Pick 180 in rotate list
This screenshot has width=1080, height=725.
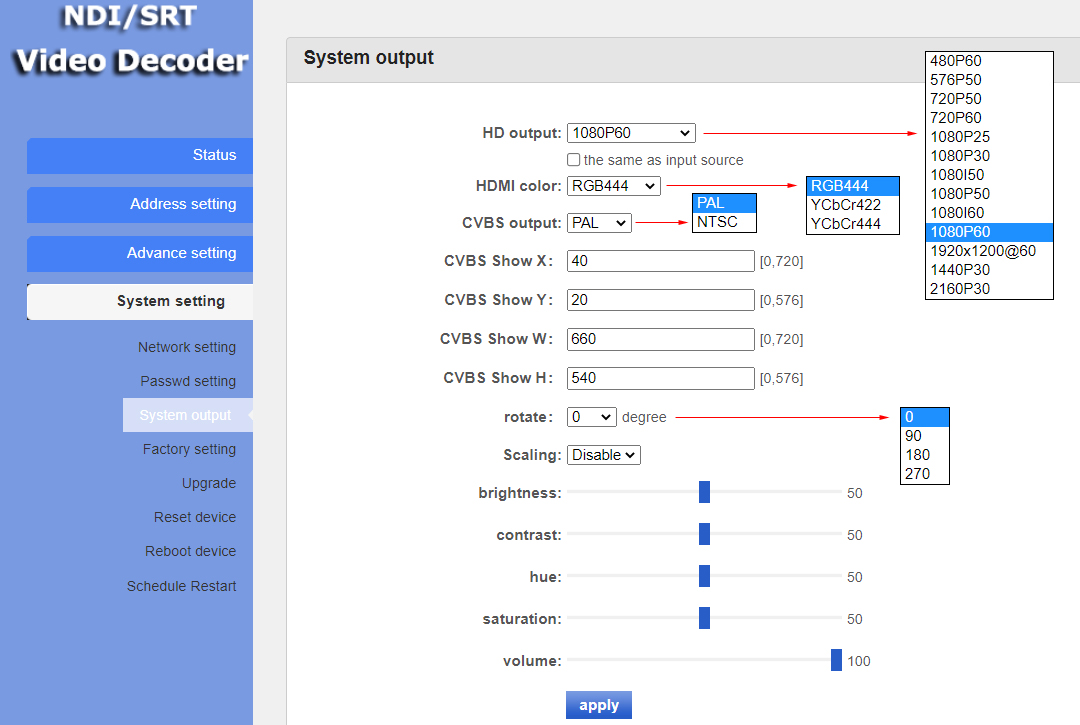point(924,455)
